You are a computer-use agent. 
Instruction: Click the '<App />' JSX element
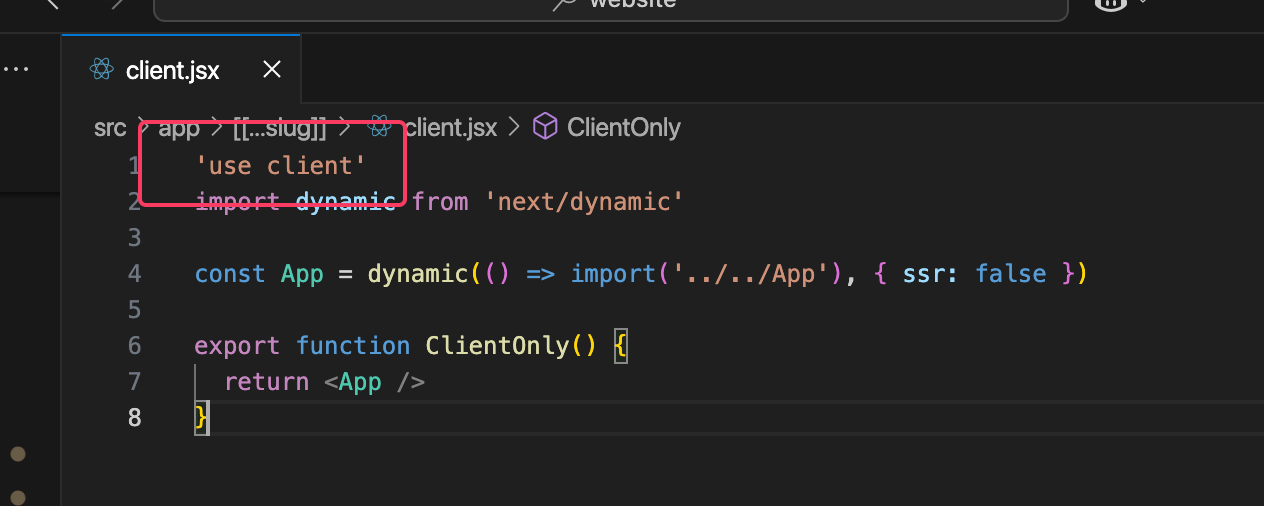point(375,382)
